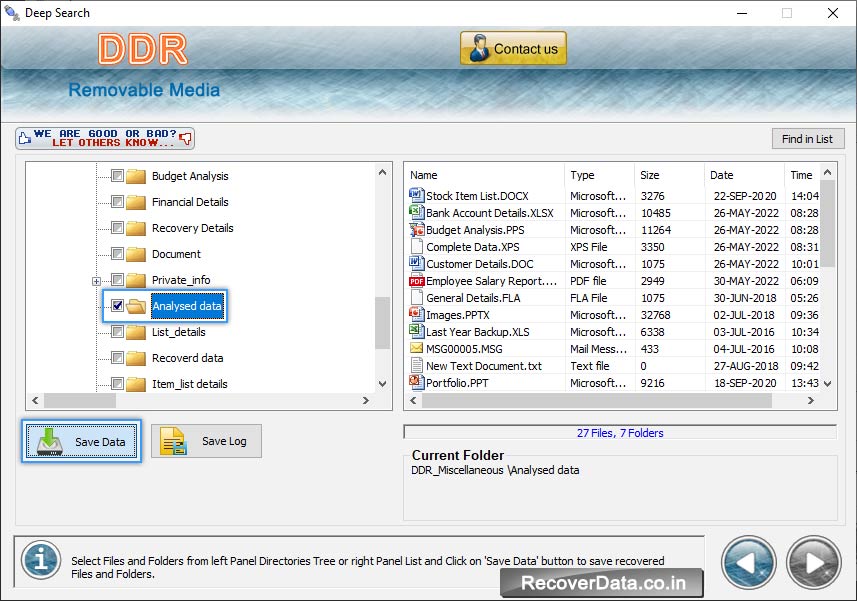Image resolution: width=857 pixels, height=601 pixels.
Task: Click the List_details folder icon
Action: (136, 332)
